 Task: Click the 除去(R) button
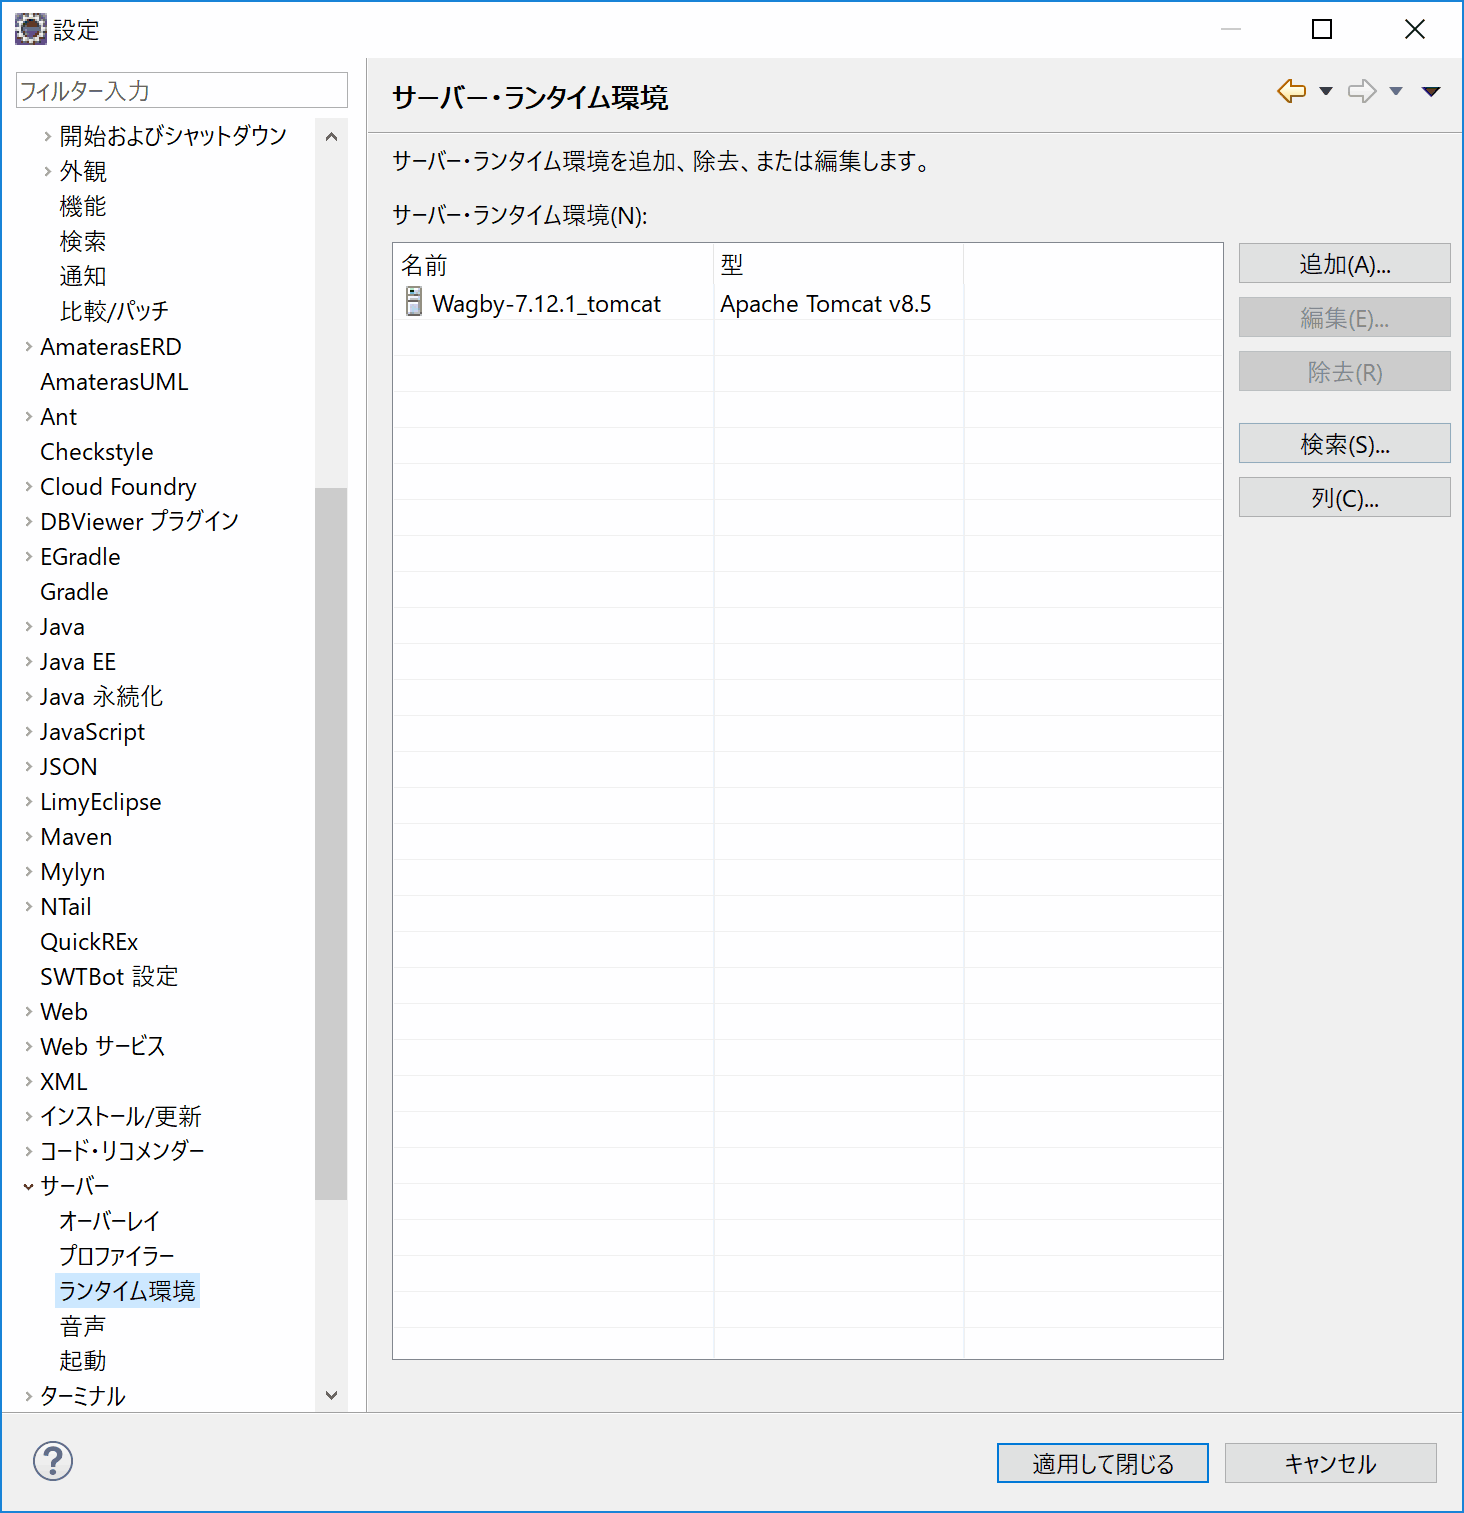point(1344,372)
